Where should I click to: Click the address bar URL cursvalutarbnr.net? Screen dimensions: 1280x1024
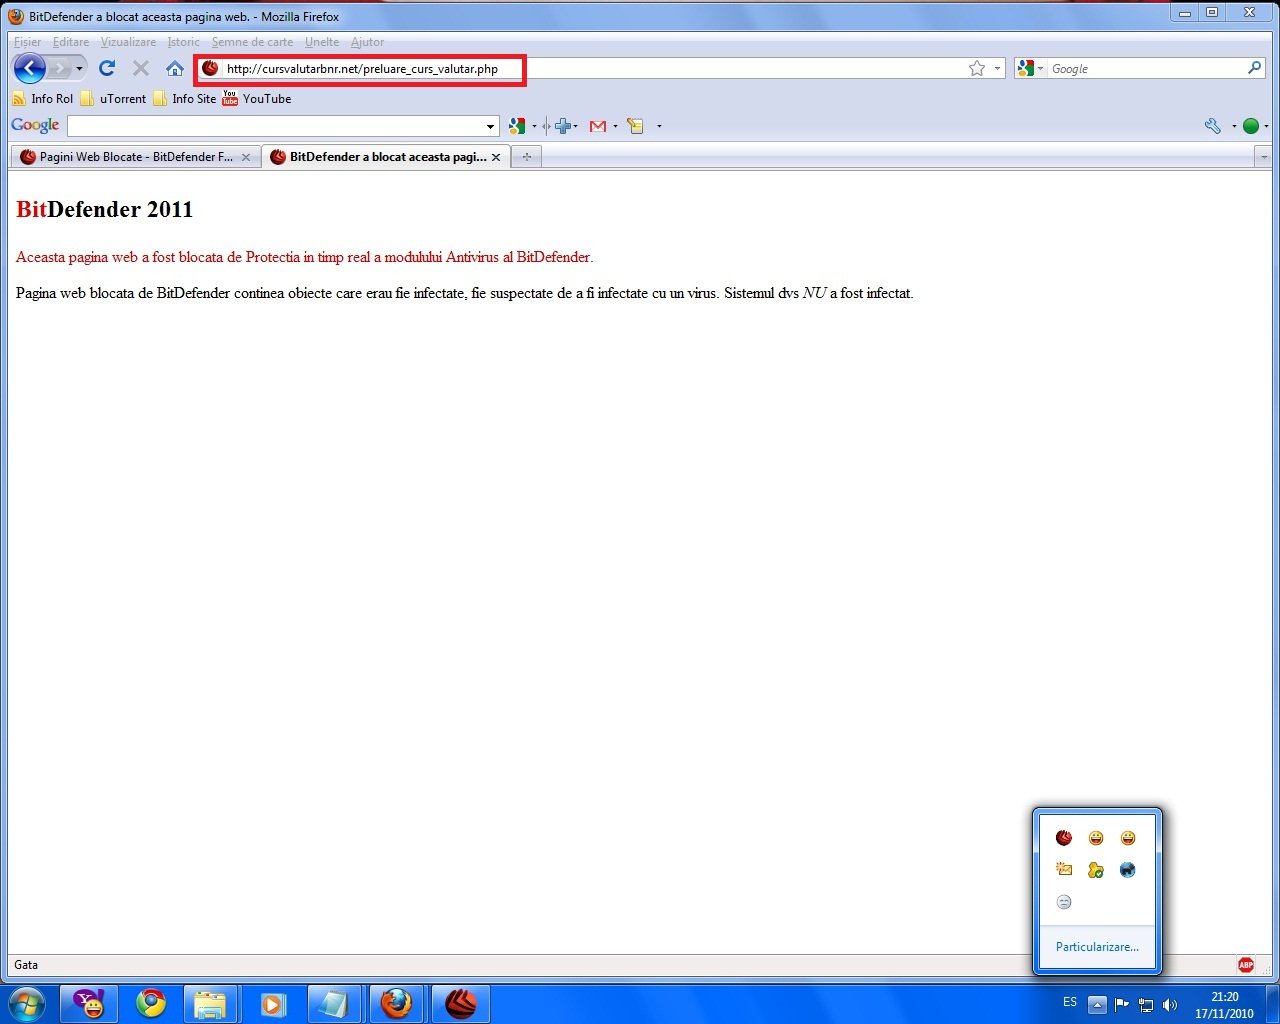point(362,69)
